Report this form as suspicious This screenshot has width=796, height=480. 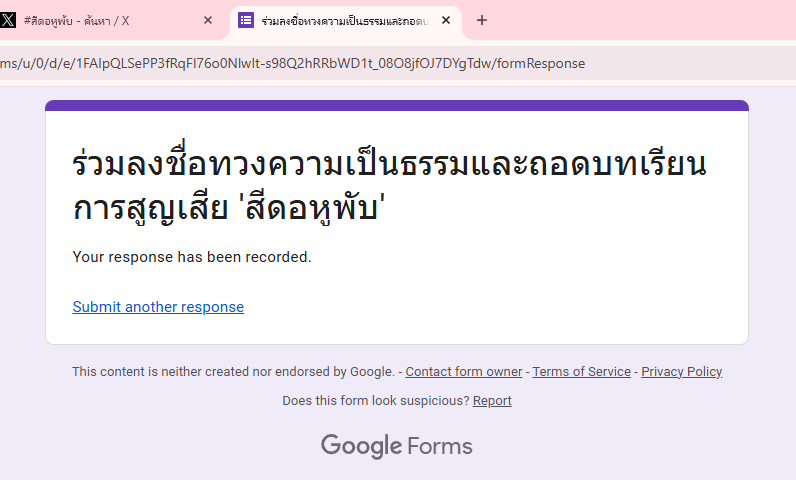click(492, 401)
